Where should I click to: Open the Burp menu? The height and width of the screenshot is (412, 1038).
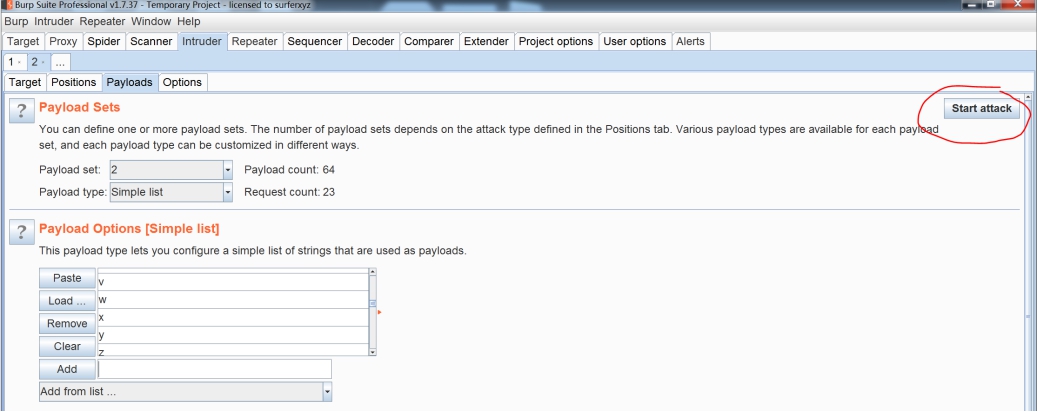pos(17,21)
